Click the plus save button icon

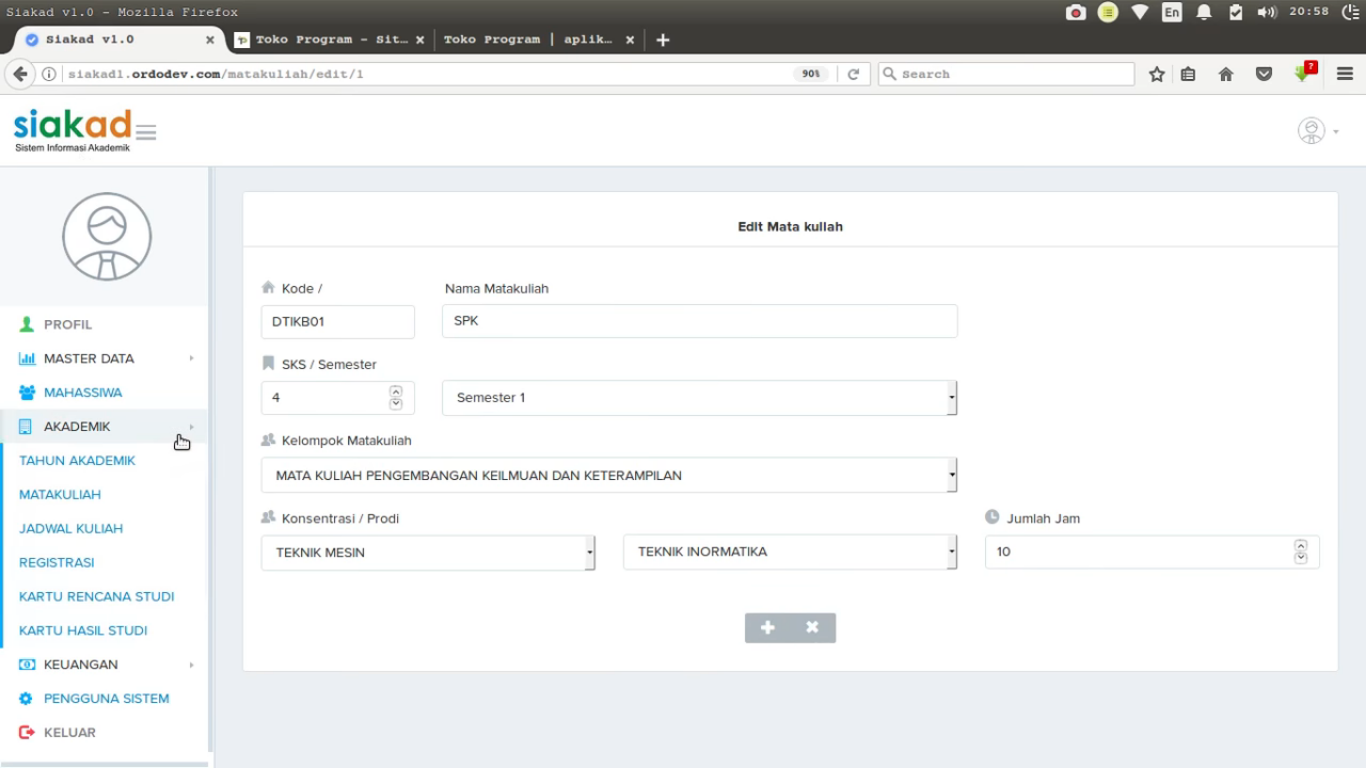pos(767,628)
